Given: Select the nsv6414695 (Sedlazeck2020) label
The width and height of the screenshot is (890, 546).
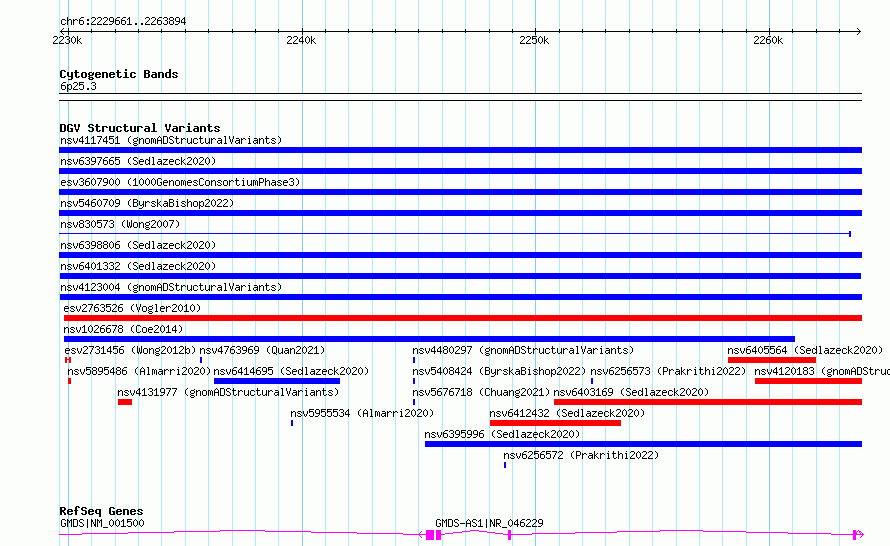Looking at the screenshot, I should click(291, 371).
